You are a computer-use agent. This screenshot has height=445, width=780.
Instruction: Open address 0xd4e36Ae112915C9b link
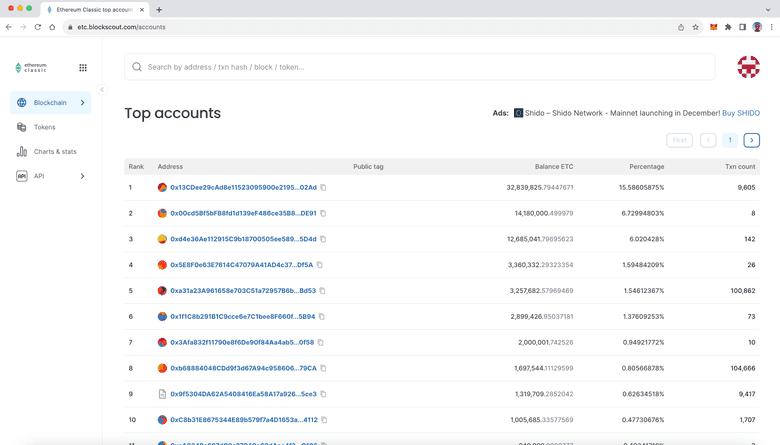point(243,239)
